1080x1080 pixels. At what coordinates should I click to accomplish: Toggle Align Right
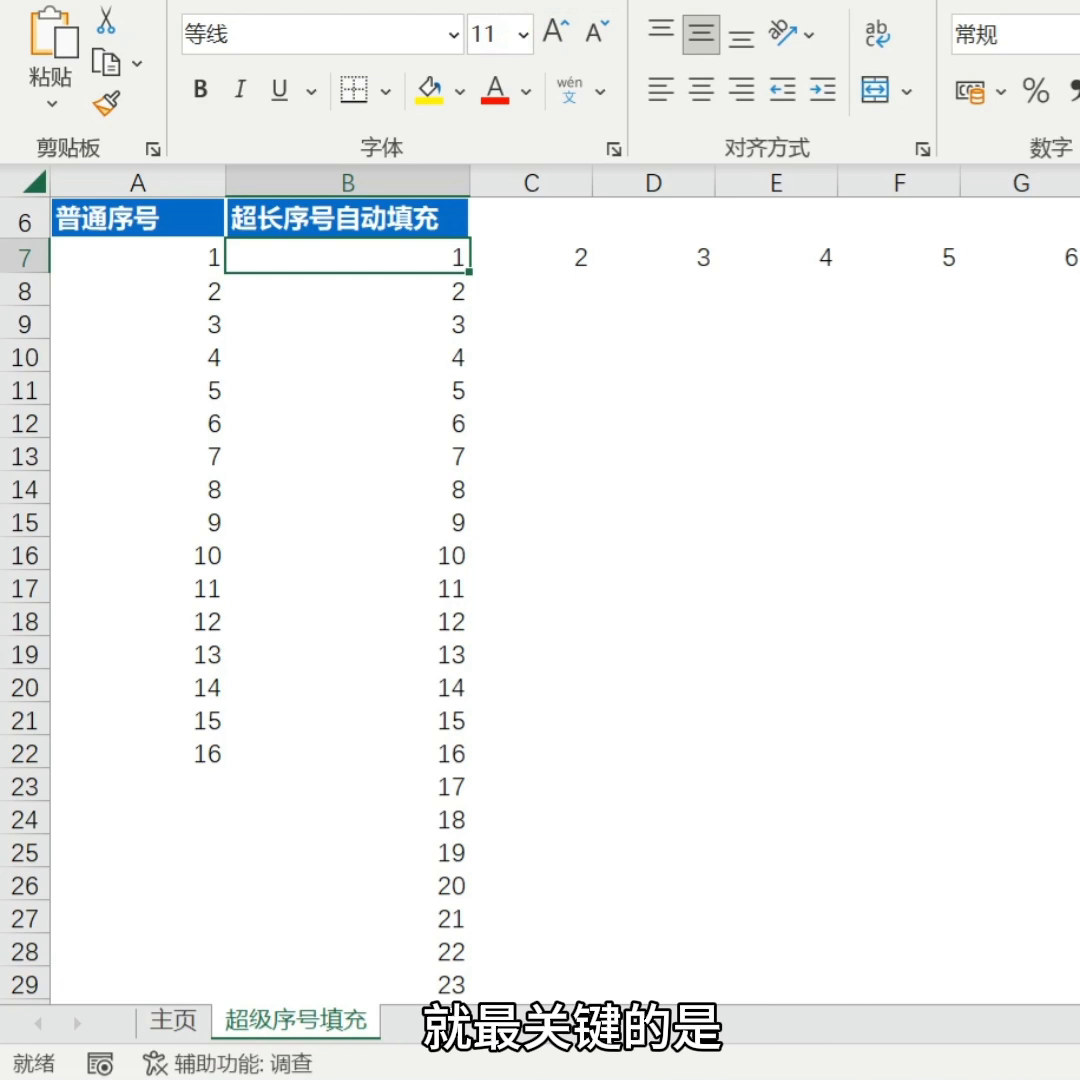[x=742, y=90]
